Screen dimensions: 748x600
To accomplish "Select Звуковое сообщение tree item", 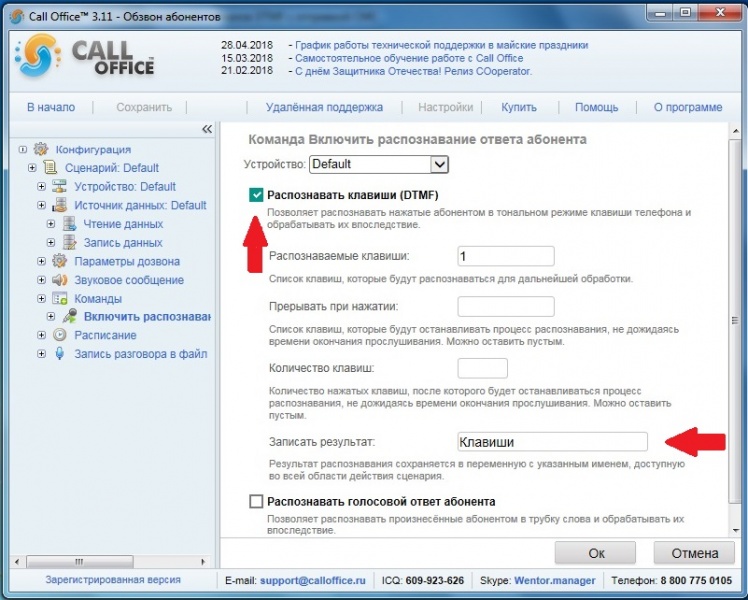I will 129,280.
